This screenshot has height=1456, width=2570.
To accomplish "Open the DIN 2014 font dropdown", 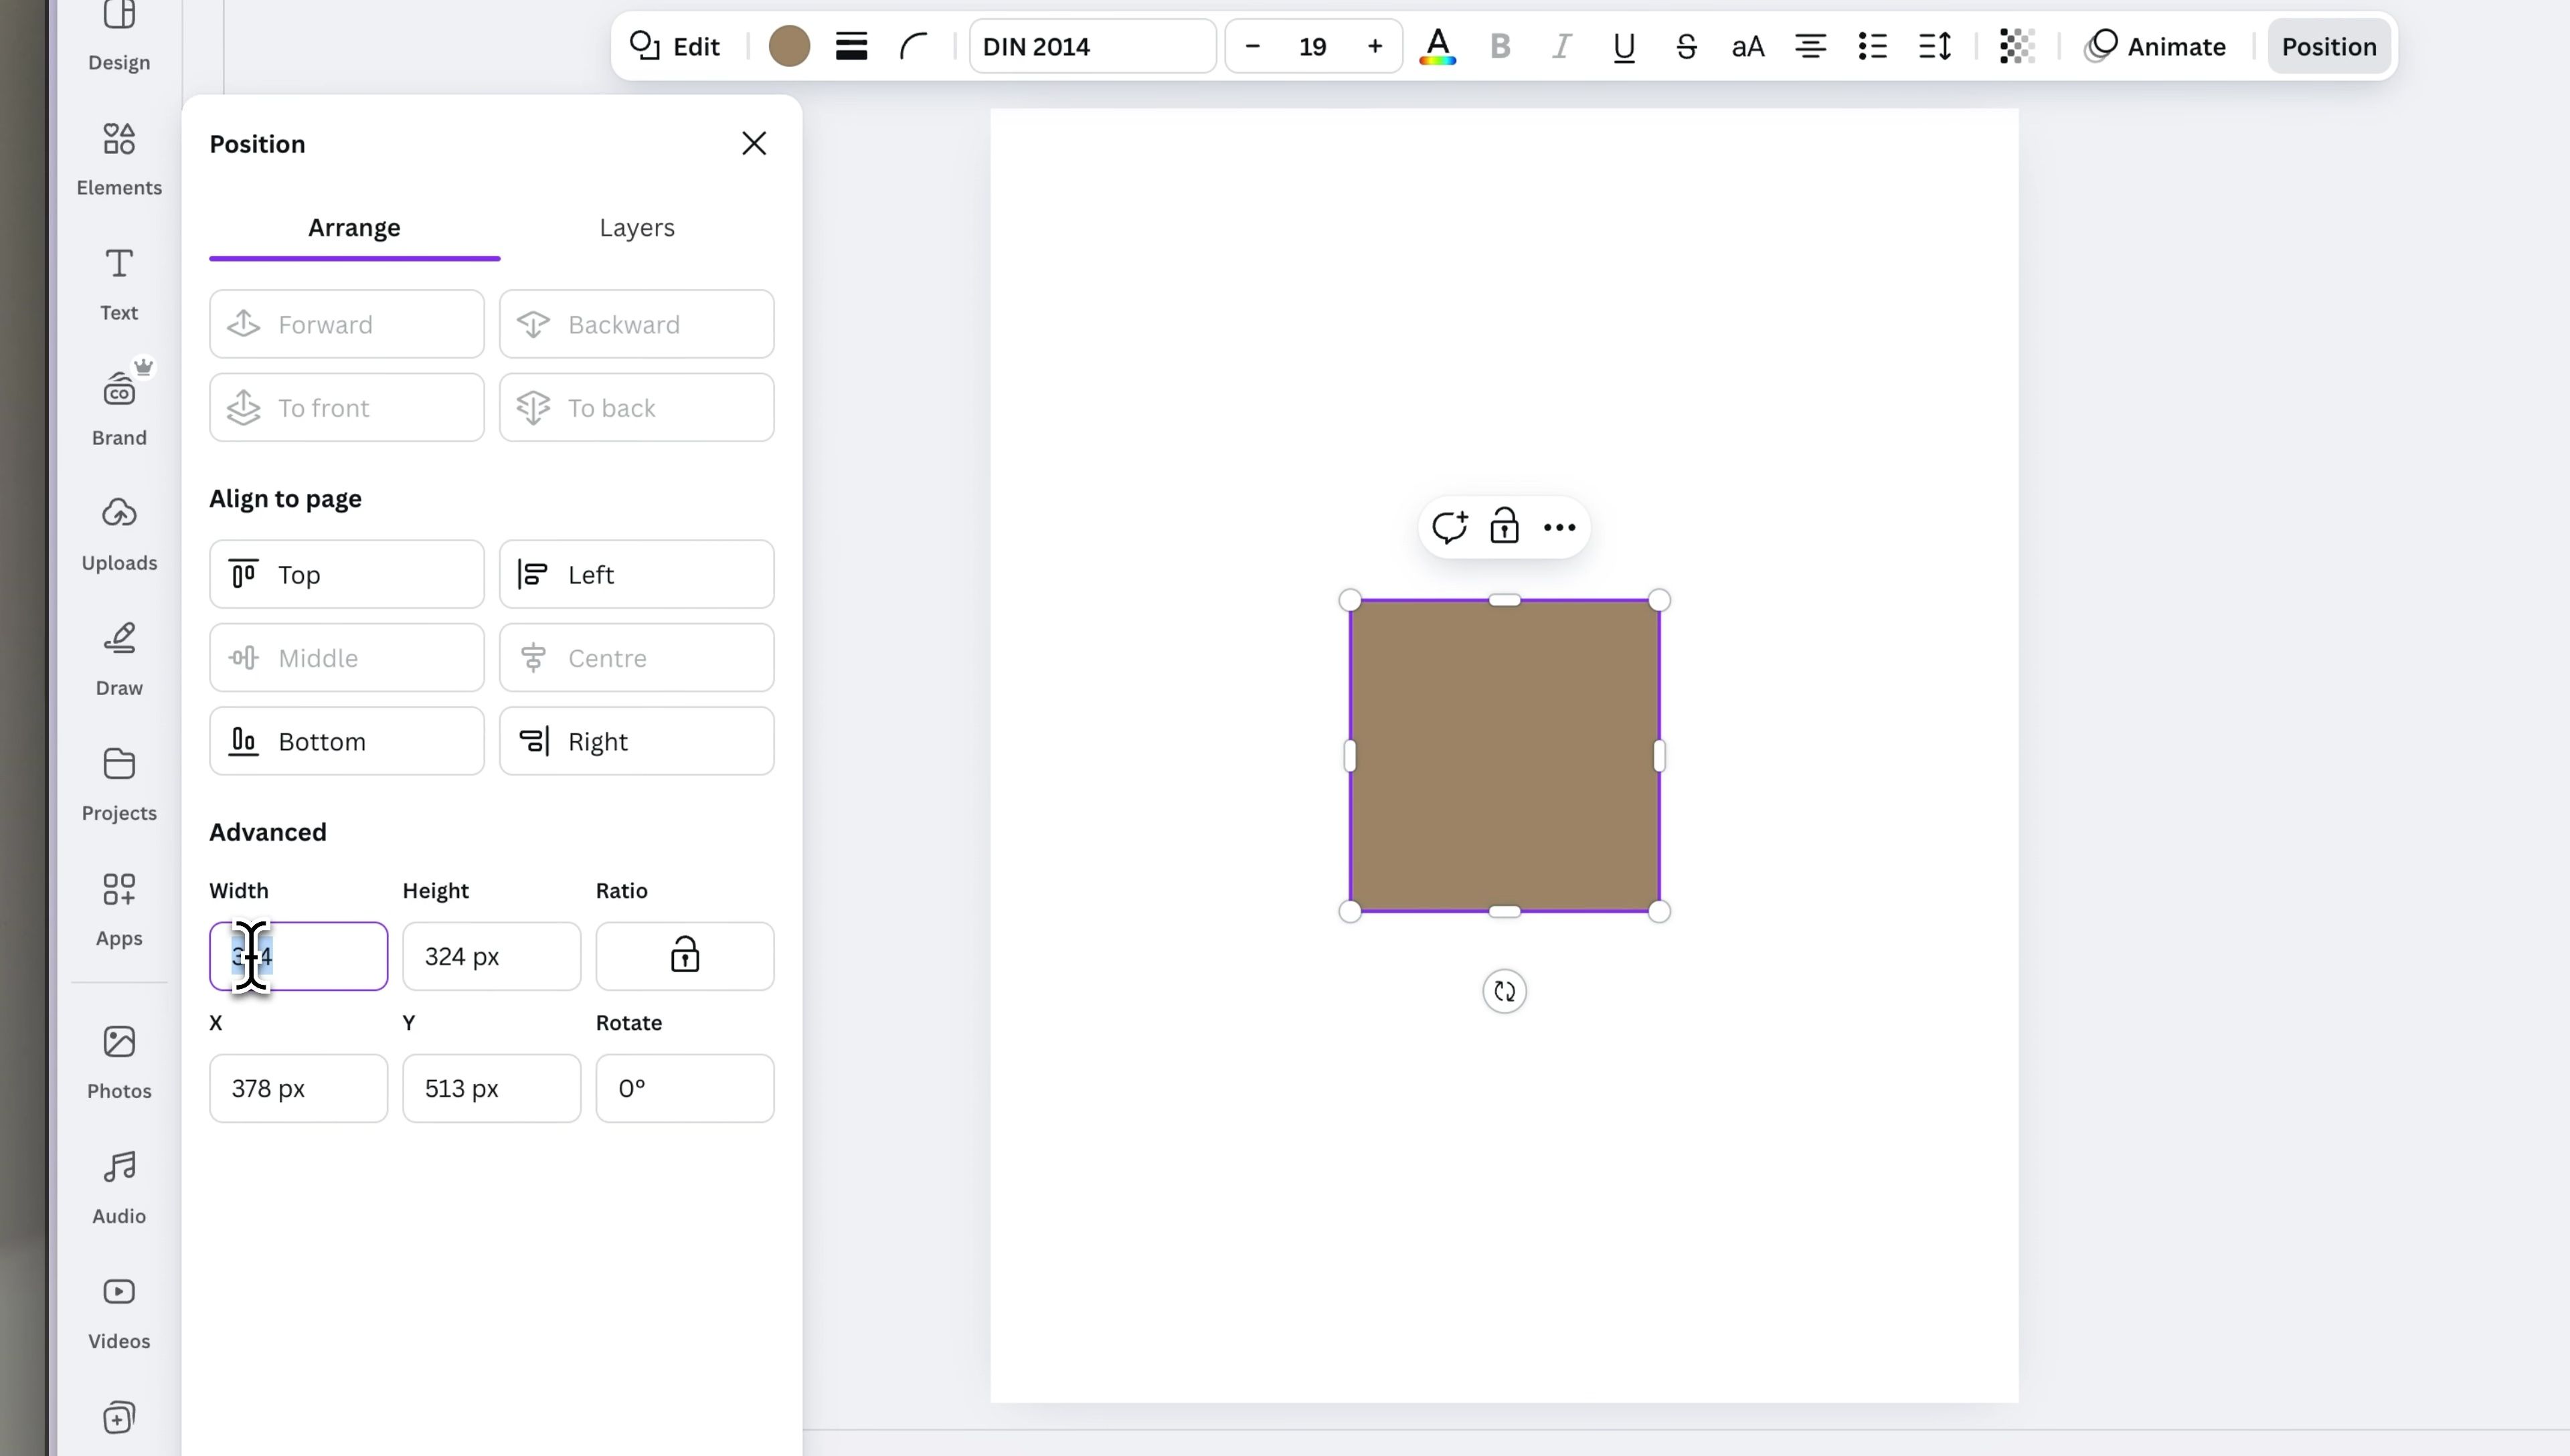I will pyautogui.click(x=1092, y=46).
